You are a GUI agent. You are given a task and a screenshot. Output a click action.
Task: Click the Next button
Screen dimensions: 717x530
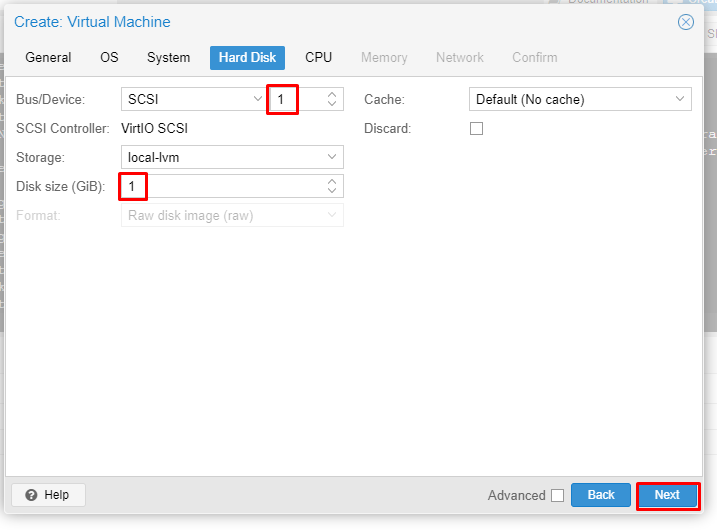667,495
